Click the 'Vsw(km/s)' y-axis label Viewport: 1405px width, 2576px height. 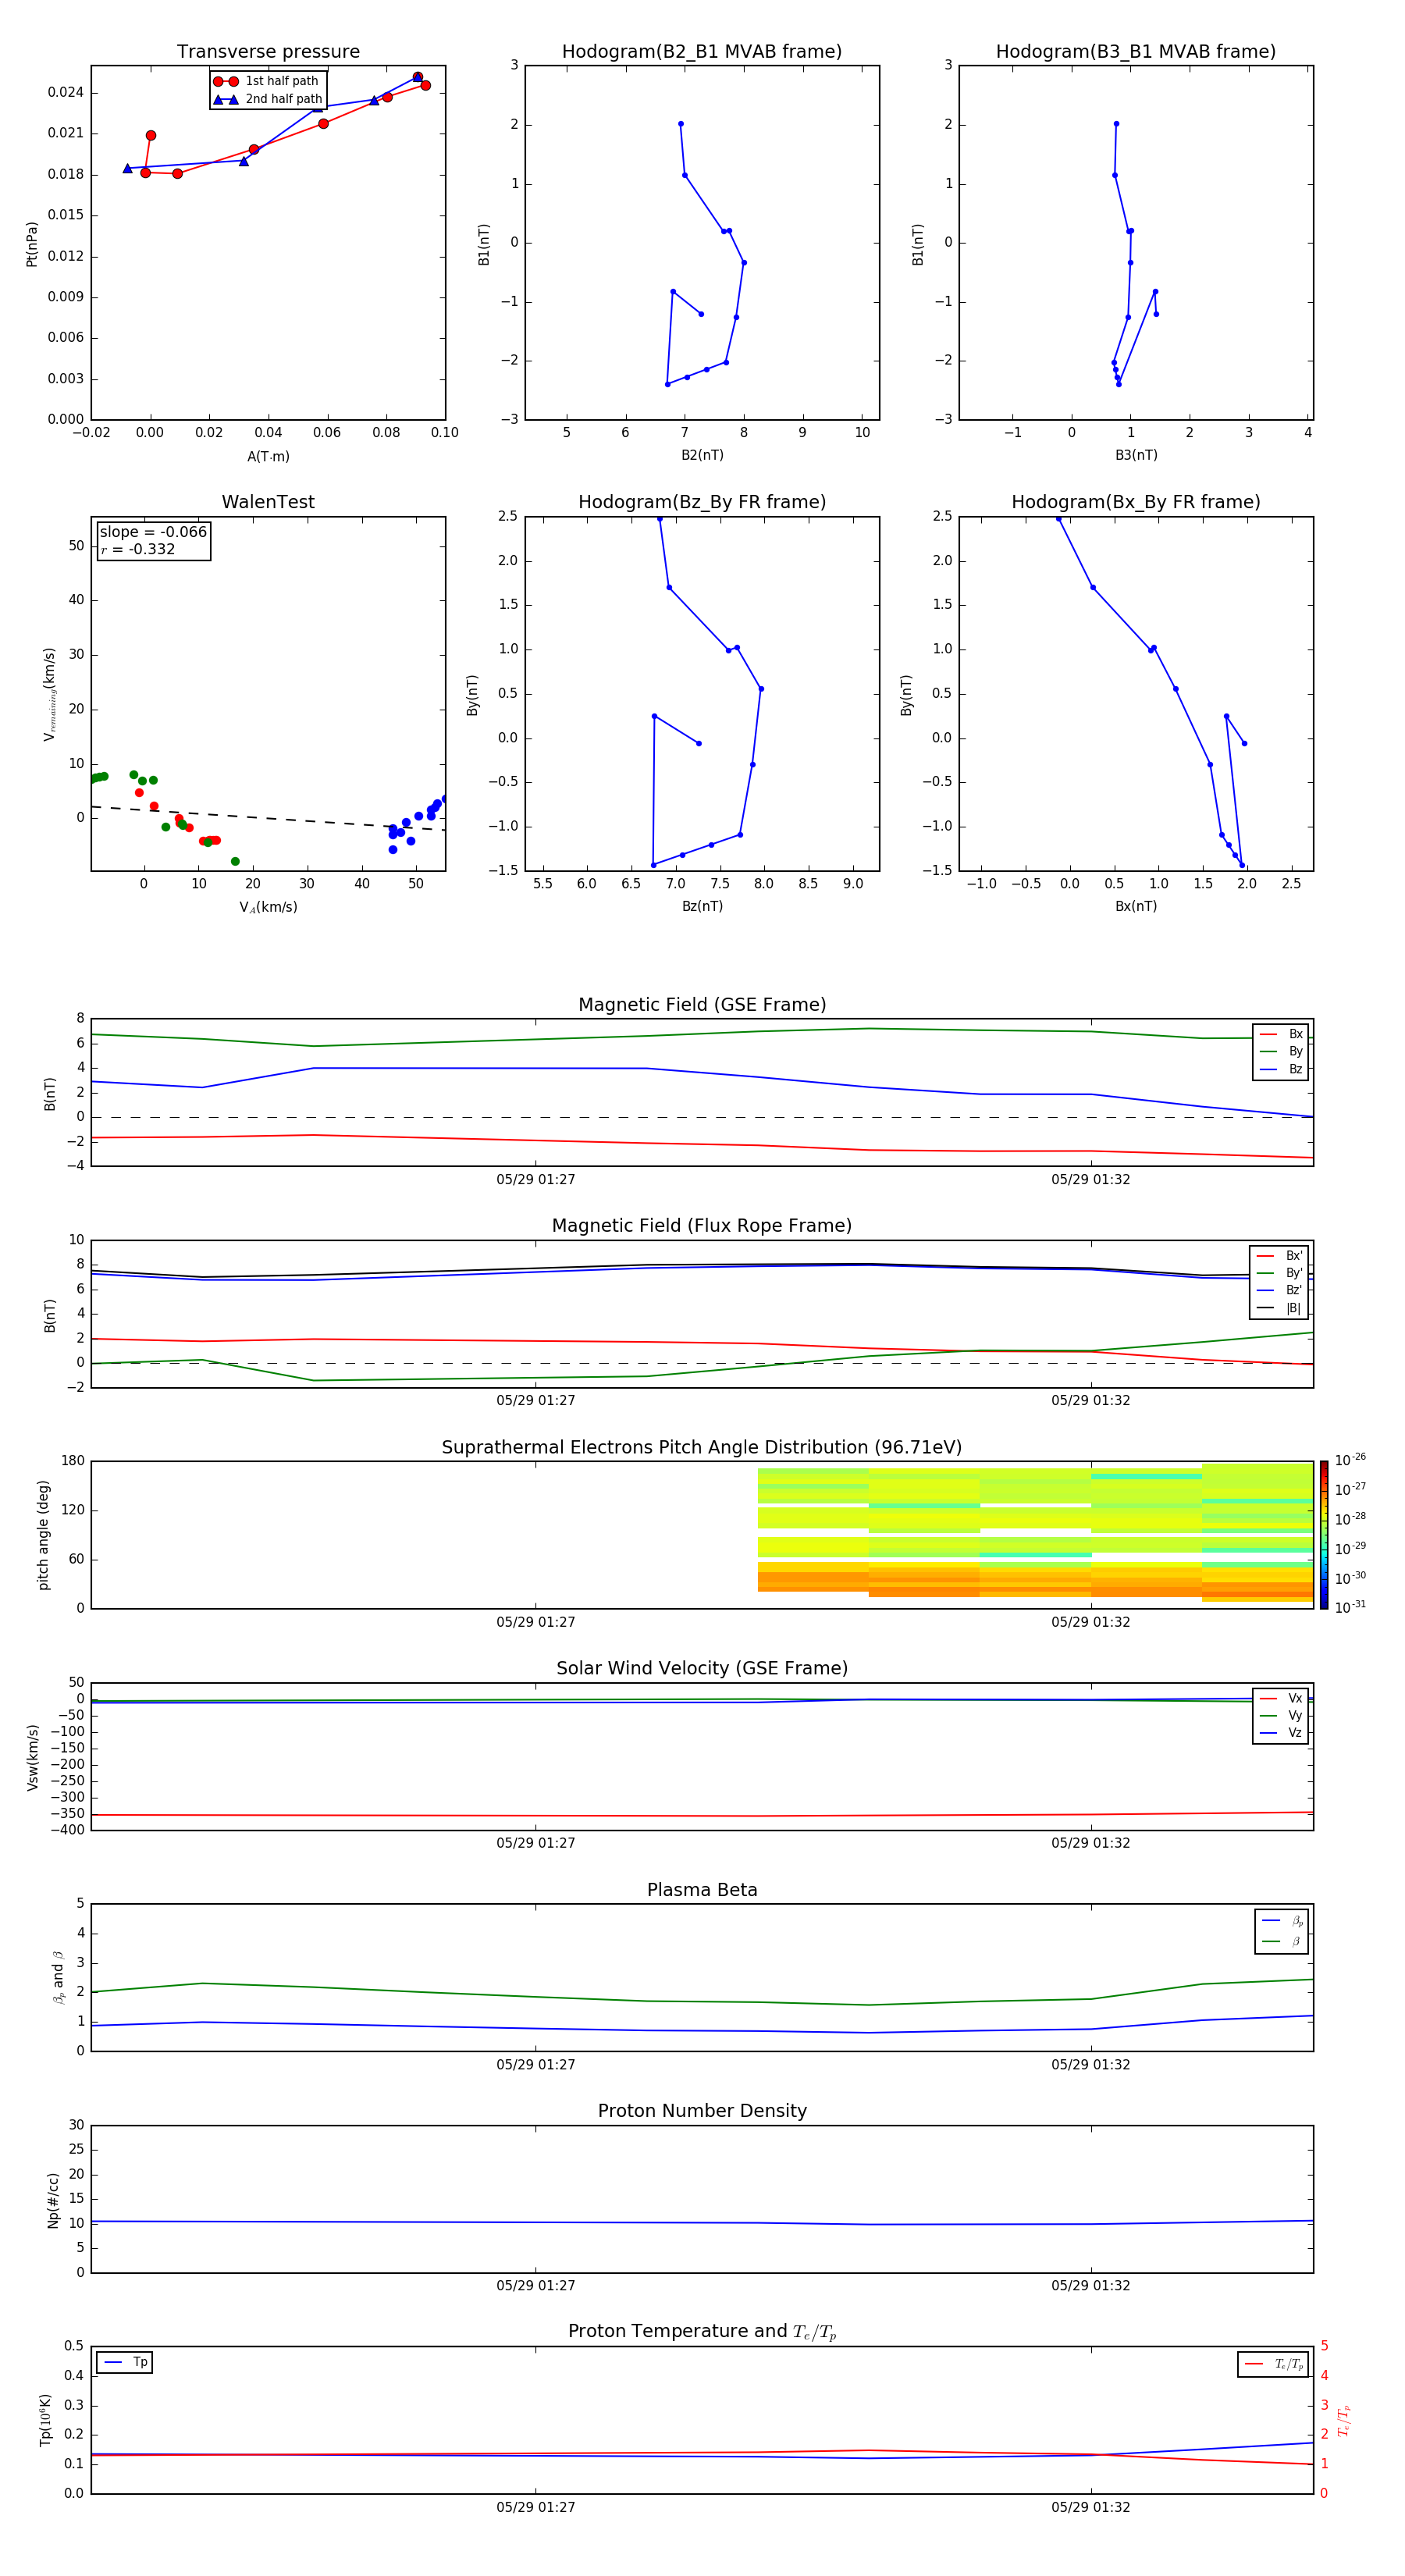coord(32,1757)
